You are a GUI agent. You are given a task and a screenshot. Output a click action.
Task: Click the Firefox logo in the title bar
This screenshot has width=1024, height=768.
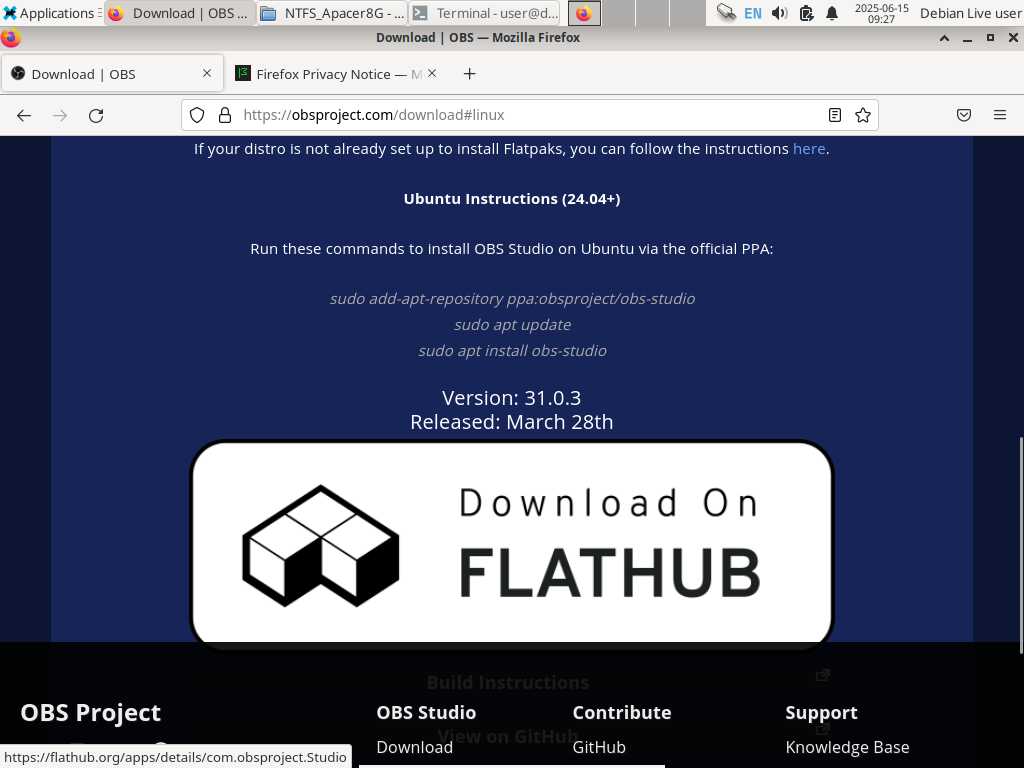pos(10,38)
